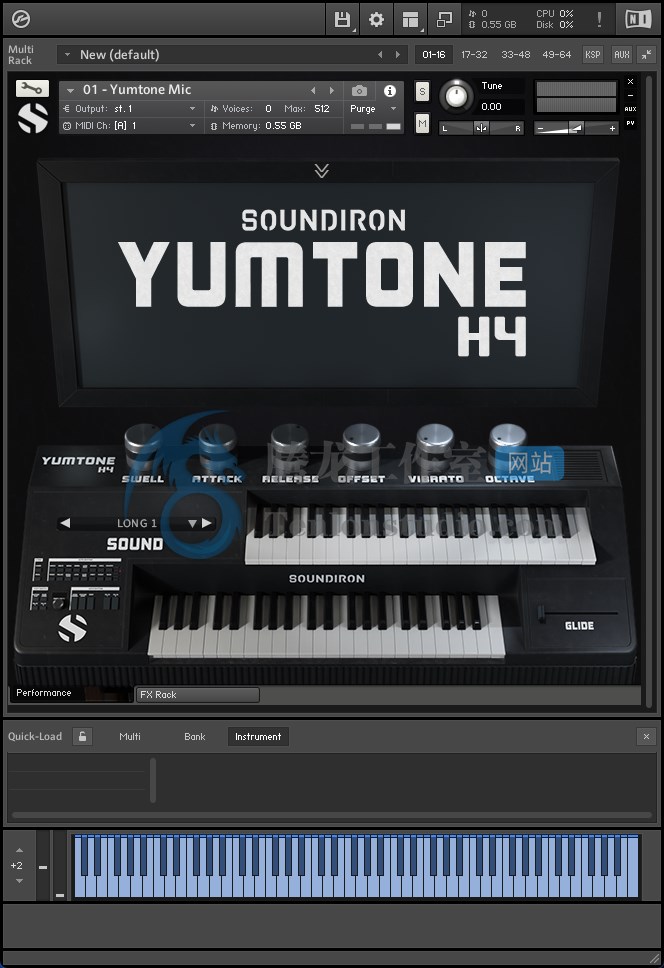664x968 pixels.
Task: Shift keyboard octave down arrow
Action: pyautogui.click(x=19, y=881)
